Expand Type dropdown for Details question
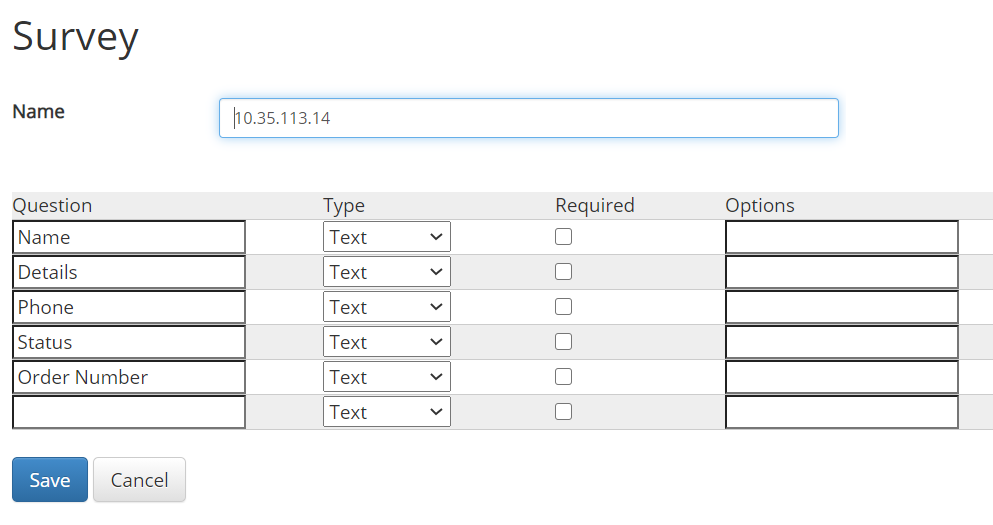The image size is (993, 525). click(386, 272)
